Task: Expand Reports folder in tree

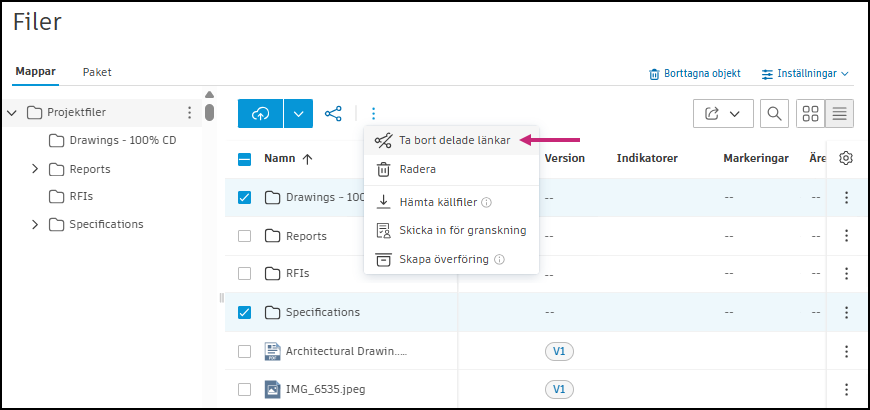Action: click(35, 169)
